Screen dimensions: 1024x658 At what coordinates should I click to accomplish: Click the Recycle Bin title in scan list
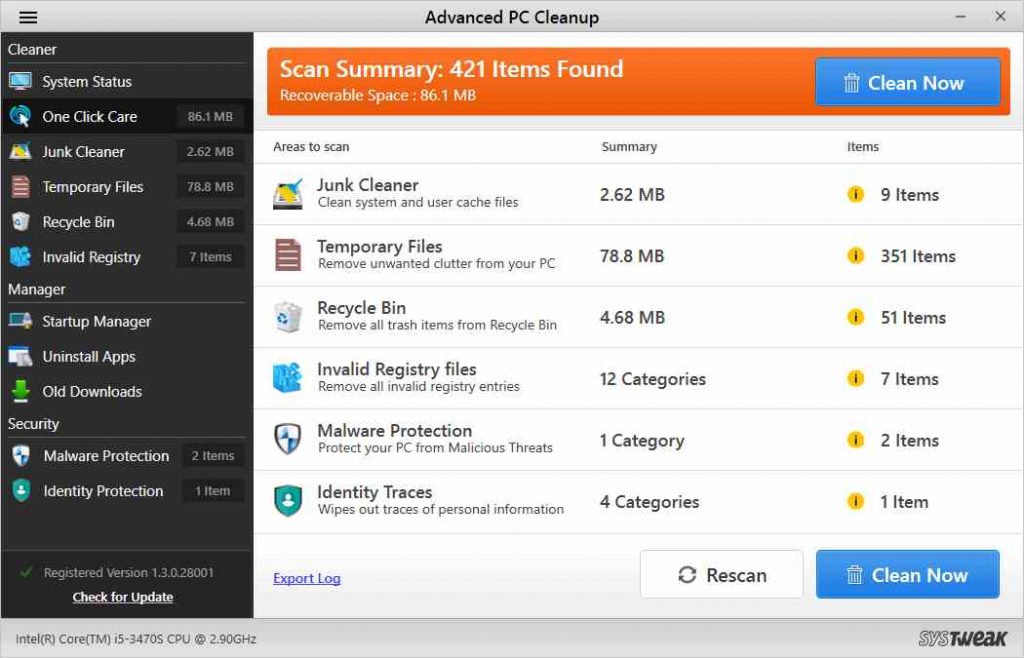pyautogui.click(x=361, y=307)
